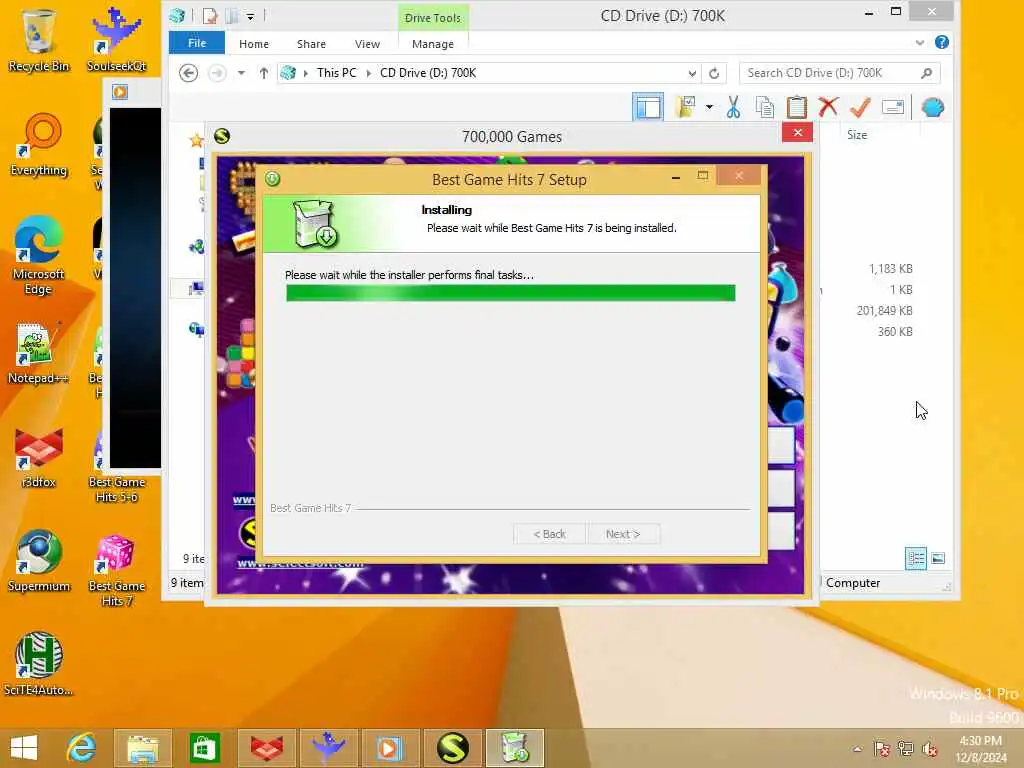Minimize the Best Game Hits 7 Setup window
This screenshot has width=1024, height=768.
pyautogui.click(x=676, y=177)
